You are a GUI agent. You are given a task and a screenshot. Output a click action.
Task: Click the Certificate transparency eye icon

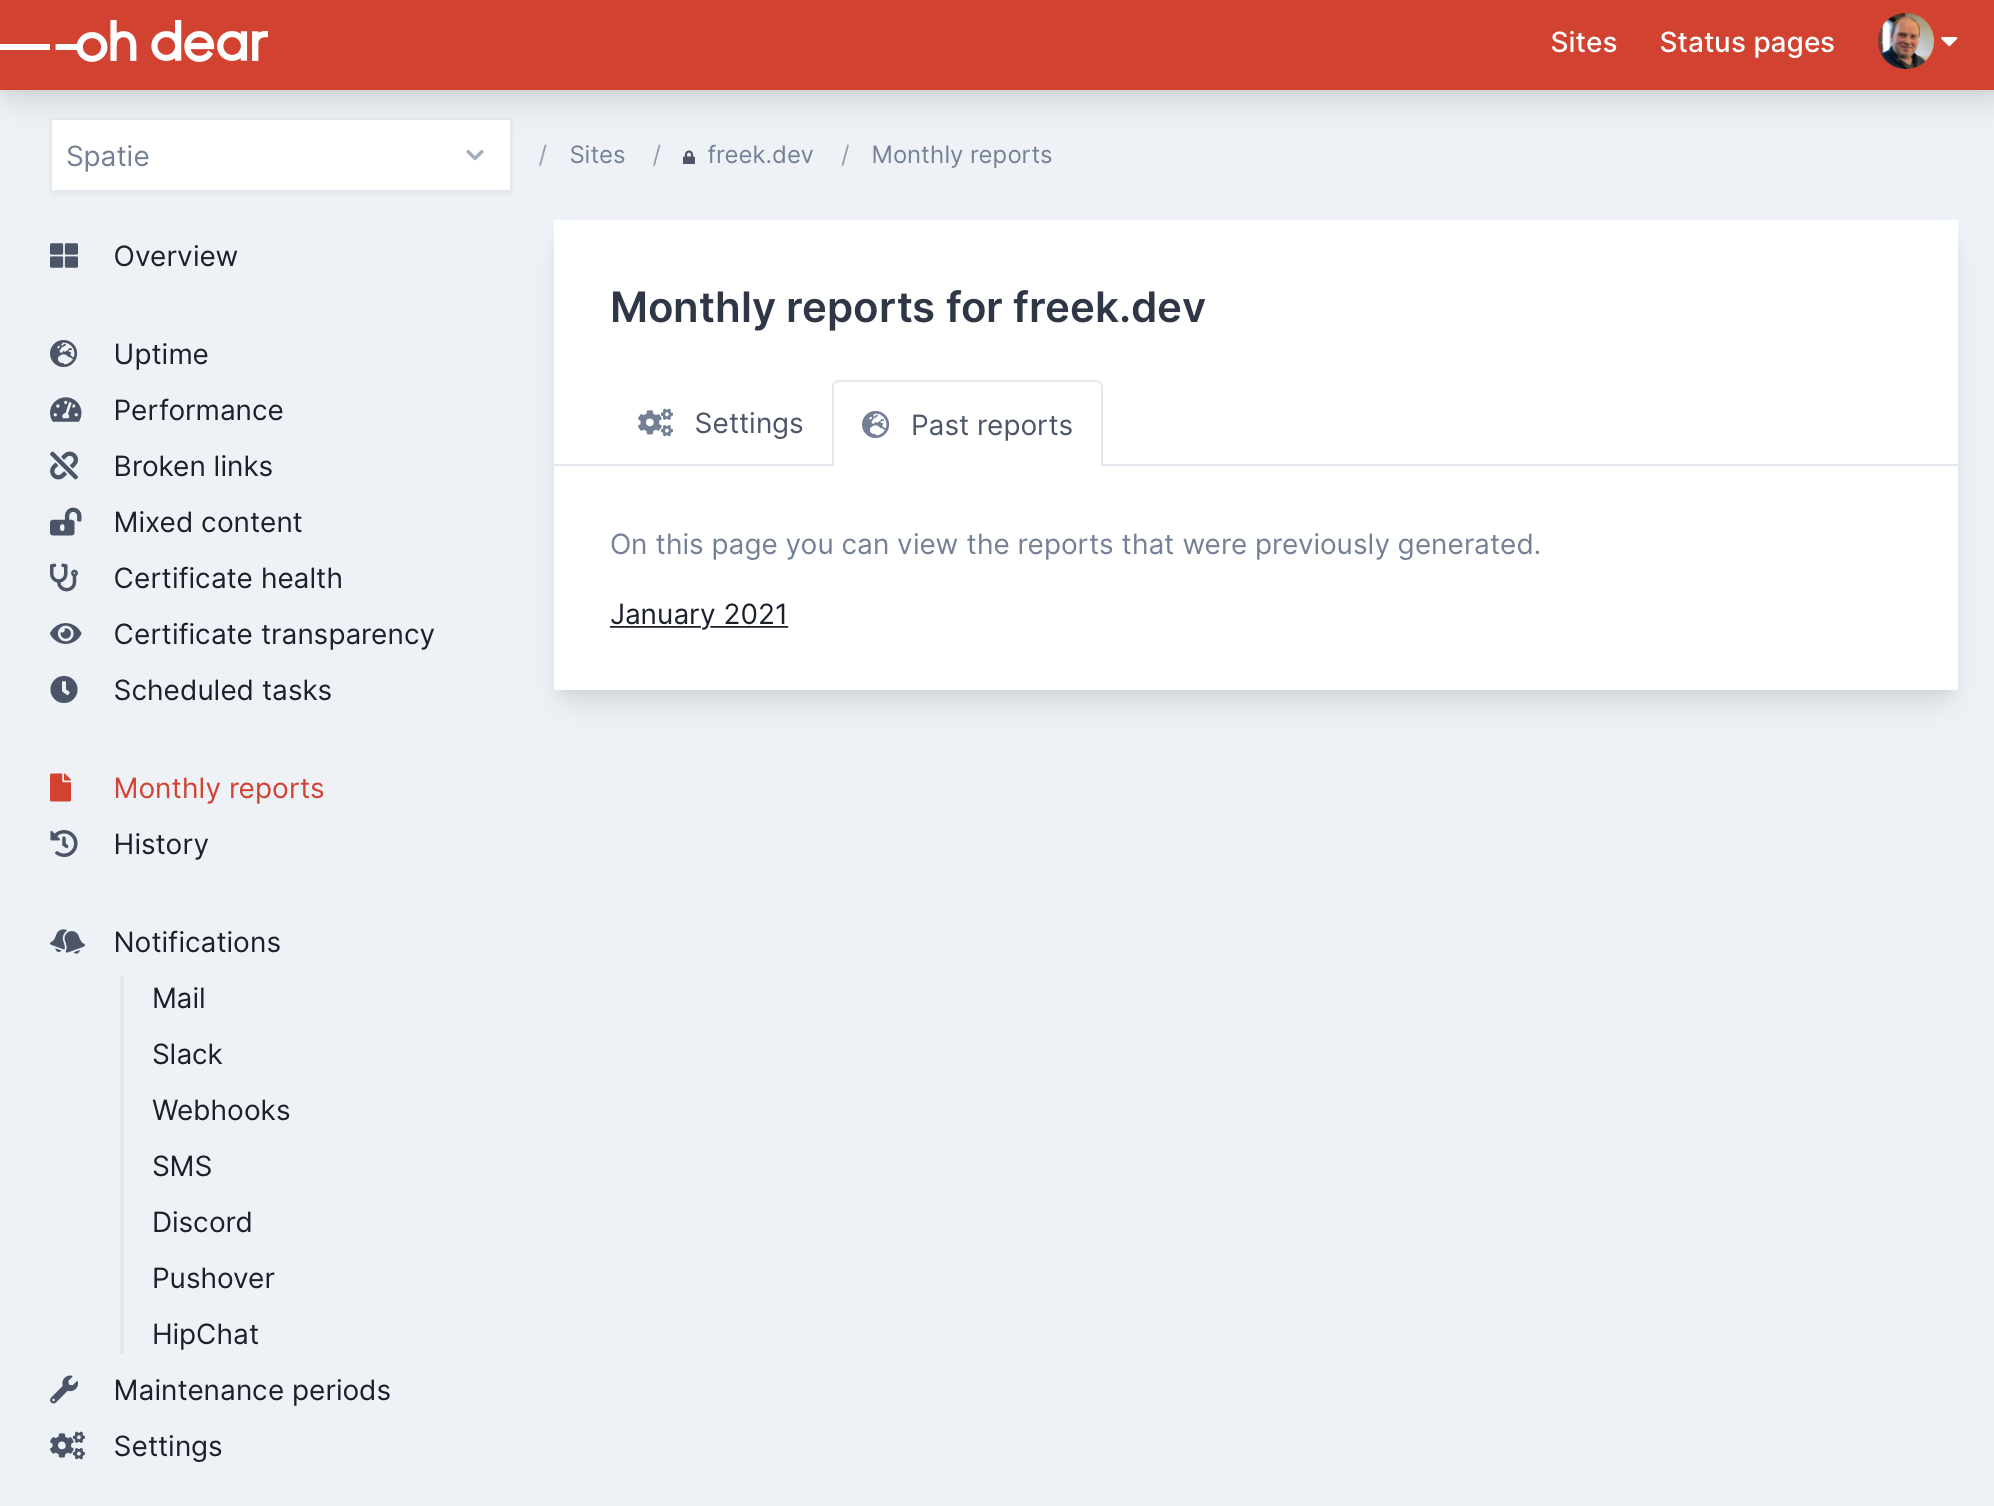coord(66,634)
